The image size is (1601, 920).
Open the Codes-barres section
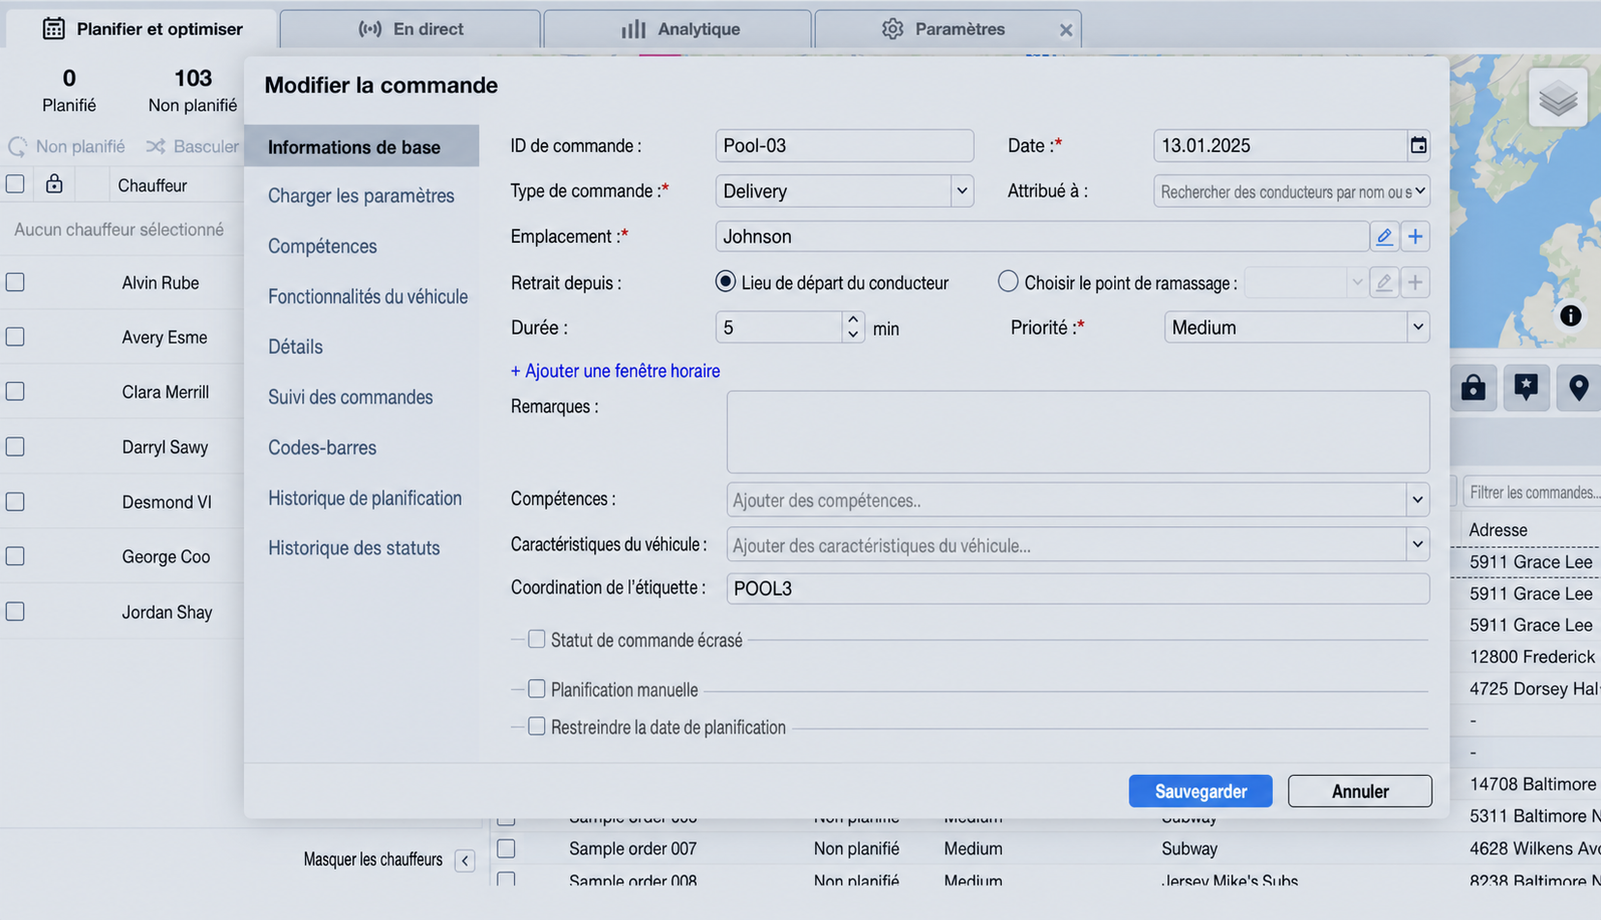322,447
